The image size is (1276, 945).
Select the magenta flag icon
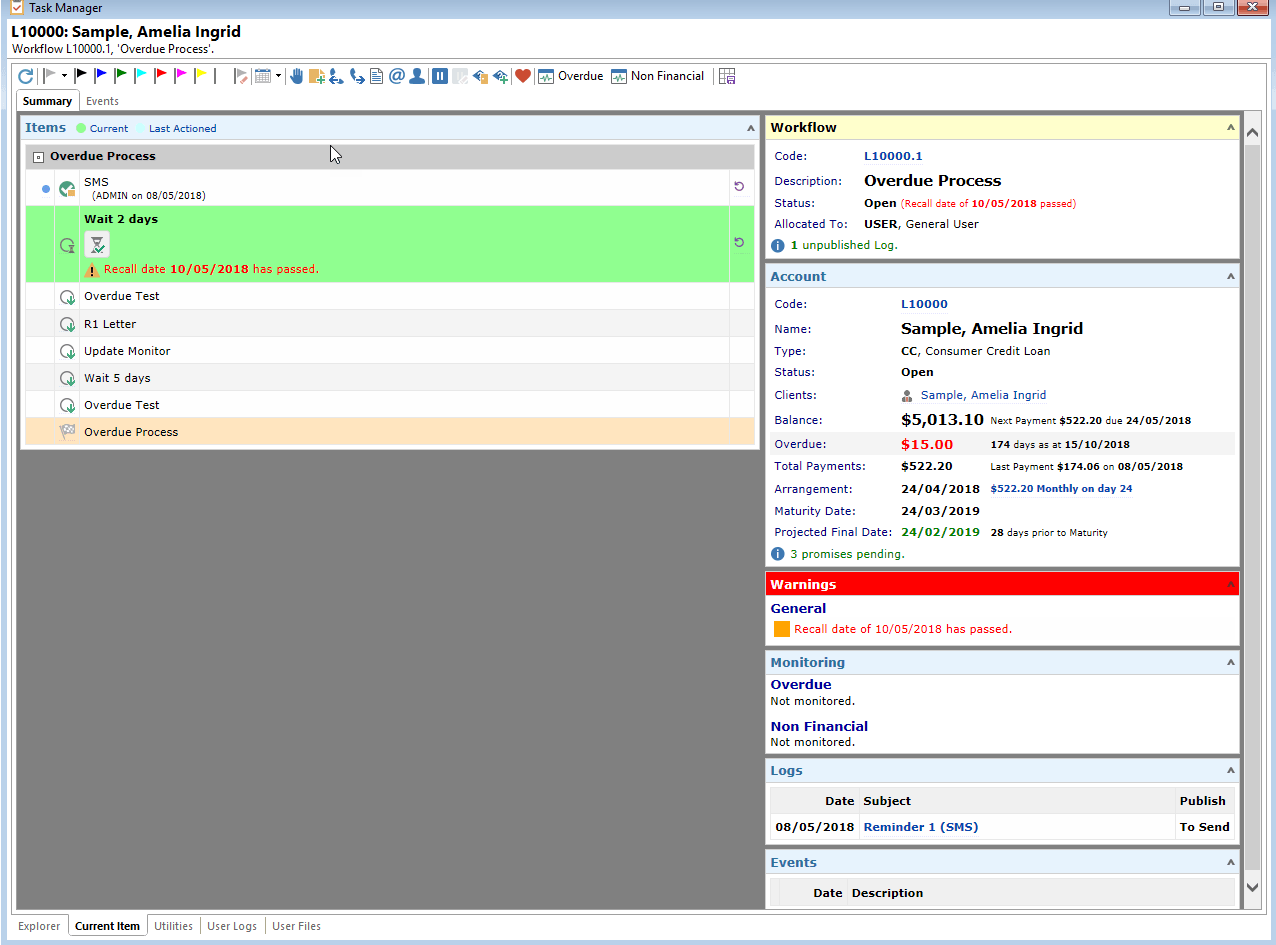(181, 75)
